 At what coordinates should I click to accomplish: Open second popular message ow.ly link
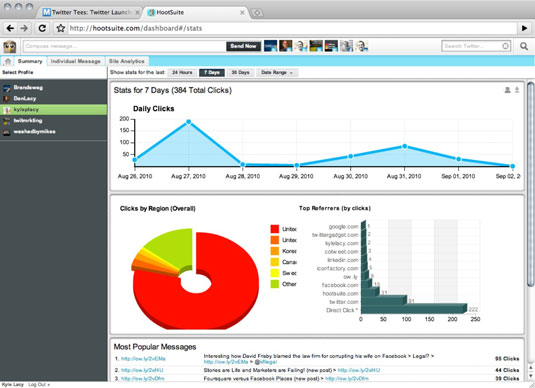click(142, 370)
